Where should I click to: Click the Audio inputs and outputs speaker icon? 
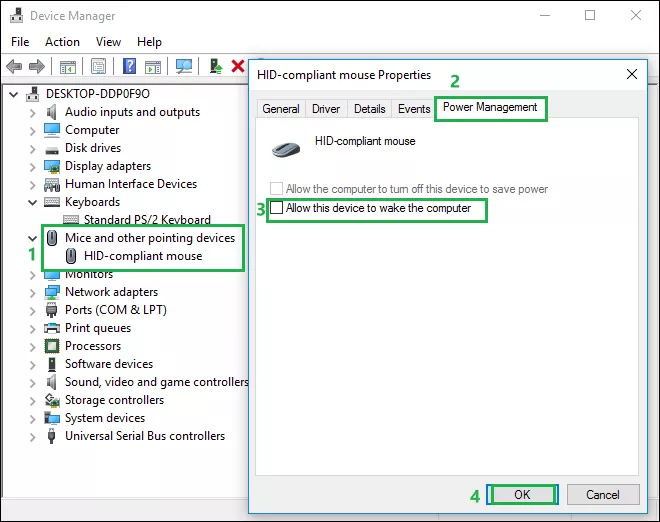click(51, 112)
